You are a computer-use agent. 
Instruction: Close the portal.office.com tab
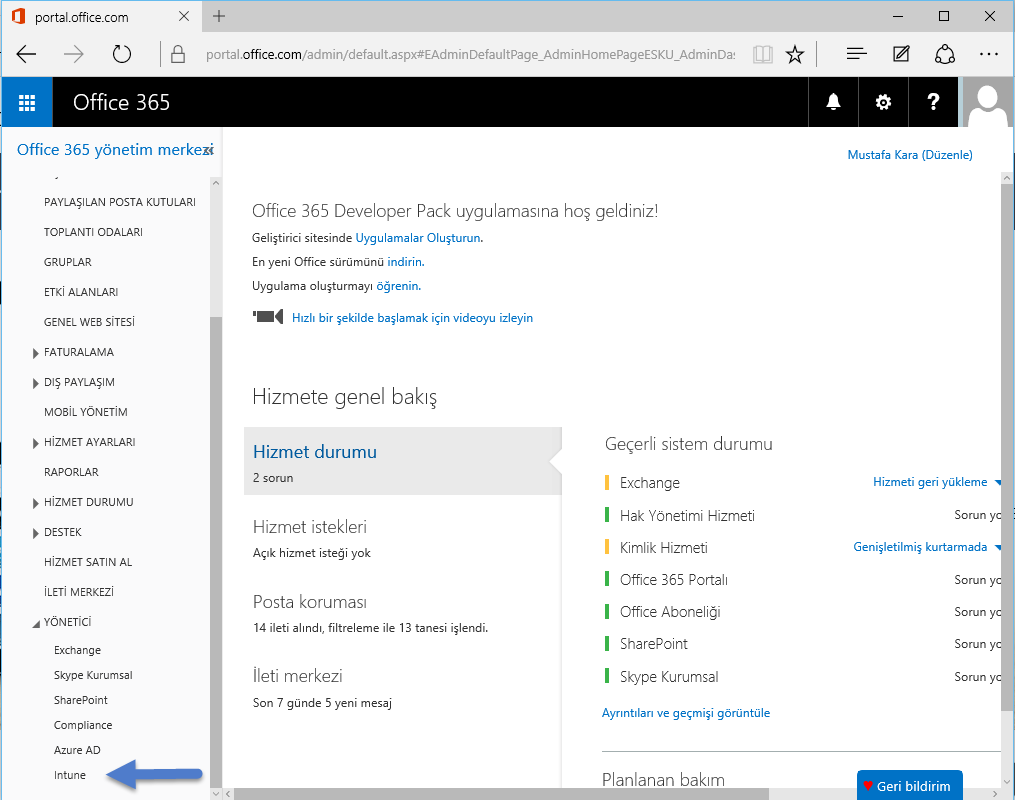184,16
